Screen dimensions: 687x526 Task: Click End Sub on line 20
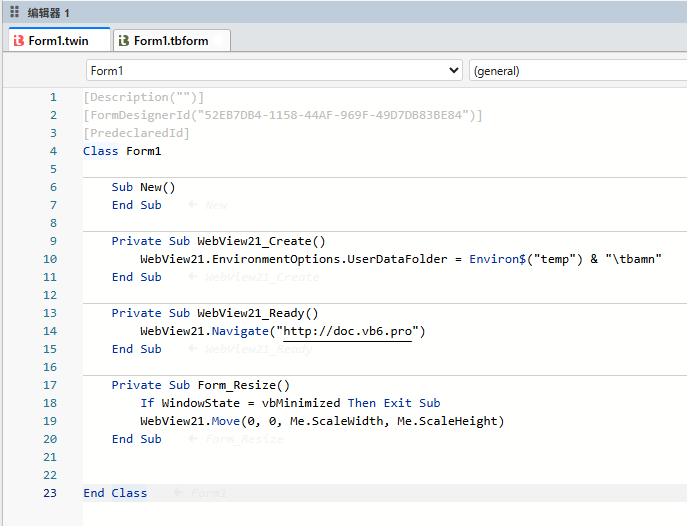[x=137, y=439]
